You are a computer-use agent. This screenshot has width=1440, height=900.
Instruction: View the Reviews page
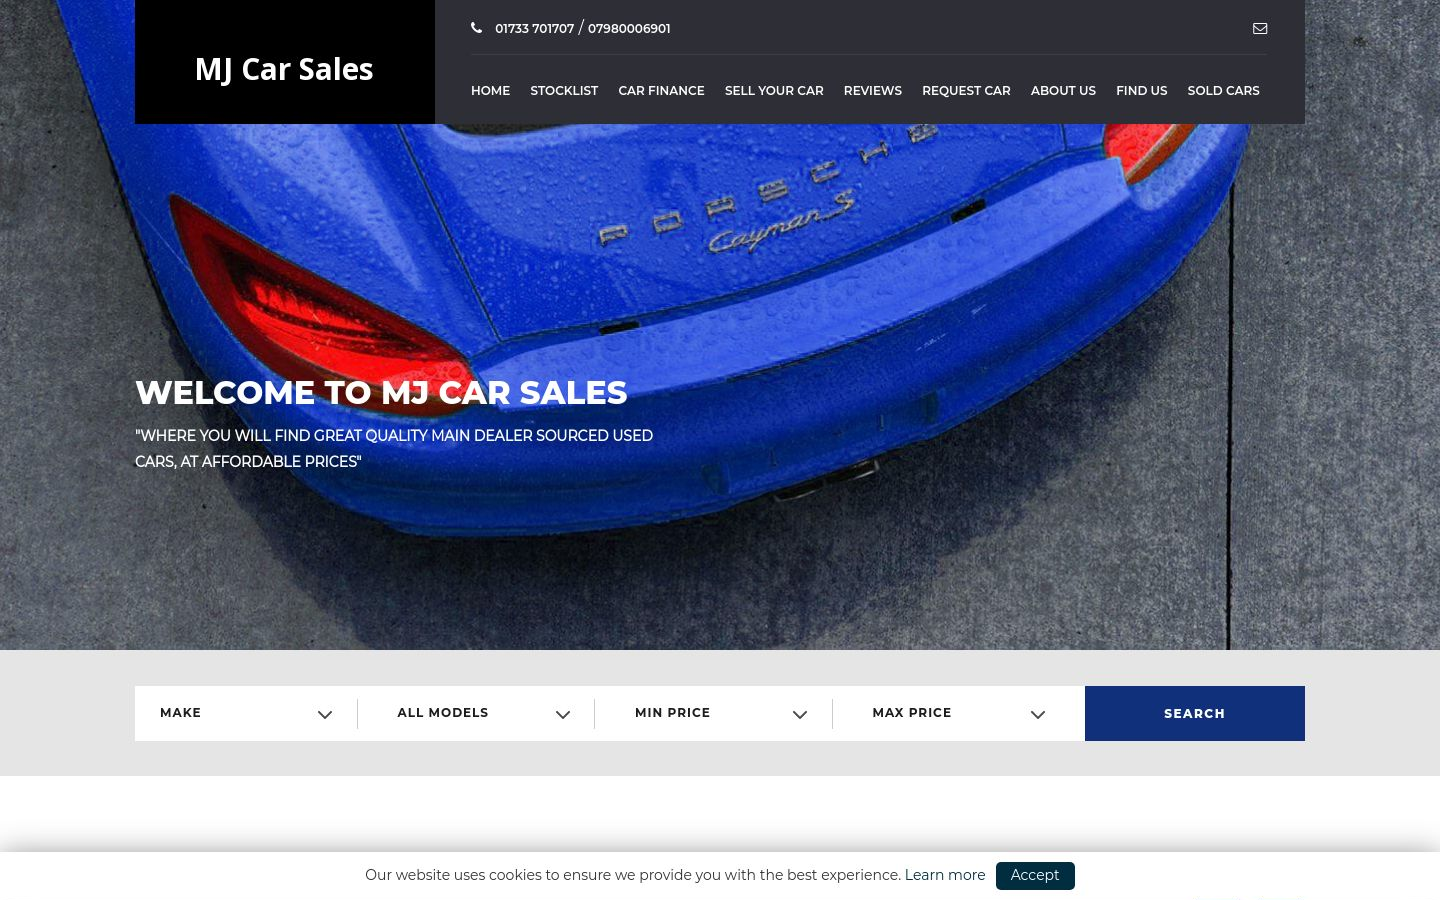point(873,90)
